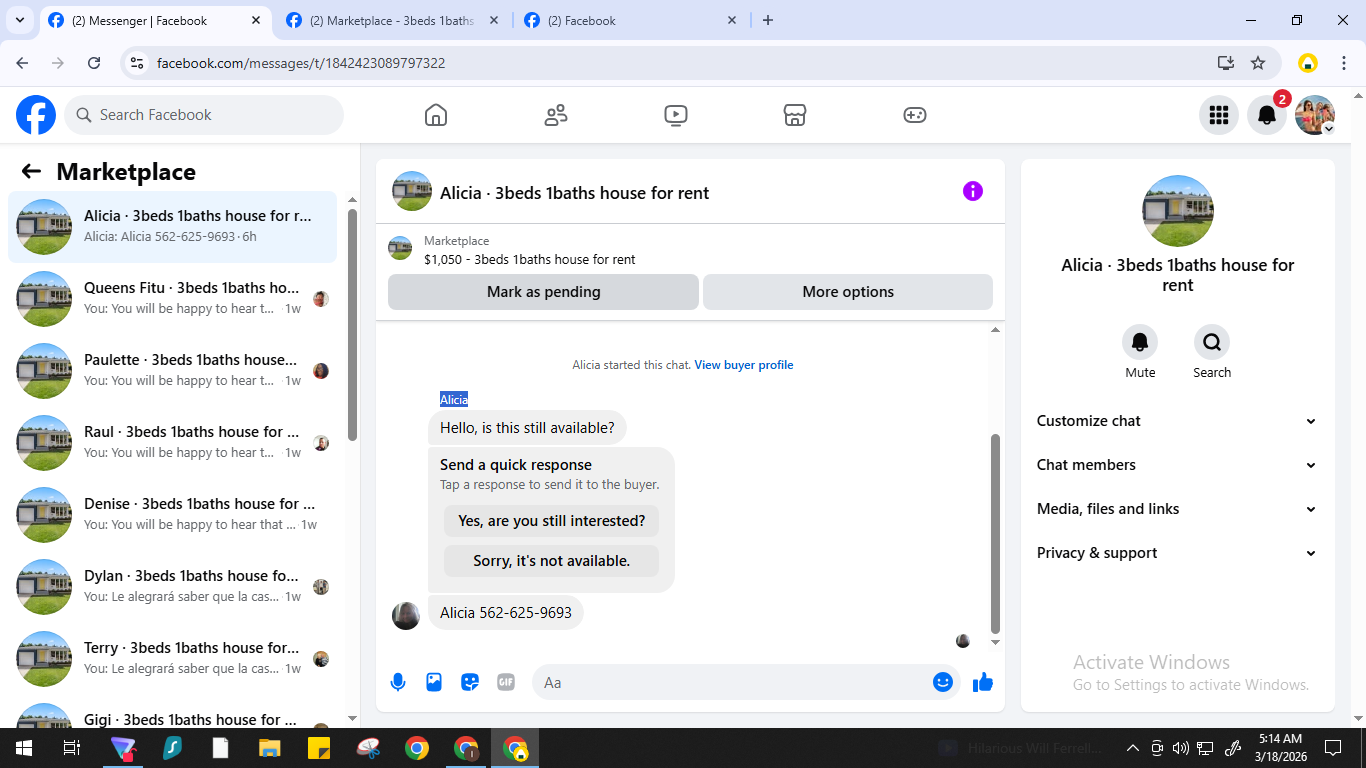Open Windows Start menu
This screenshot has width=1366, height=768.
click(23, 748)
